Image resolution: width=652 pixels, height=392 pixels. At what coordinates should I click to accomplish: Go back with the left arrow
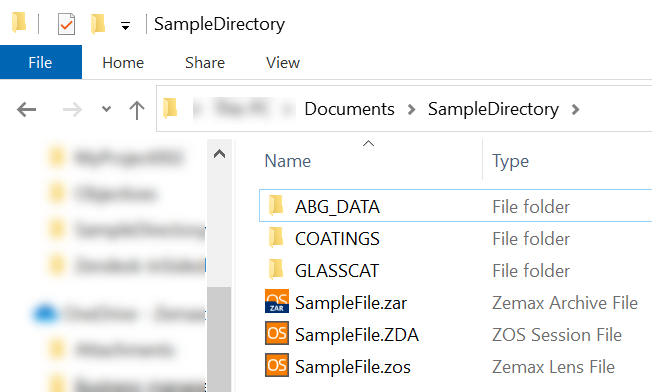tap(27, 110)
